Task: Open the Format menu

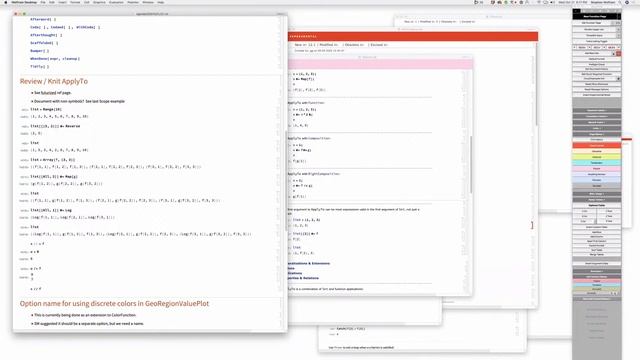Action: (75, 2)
